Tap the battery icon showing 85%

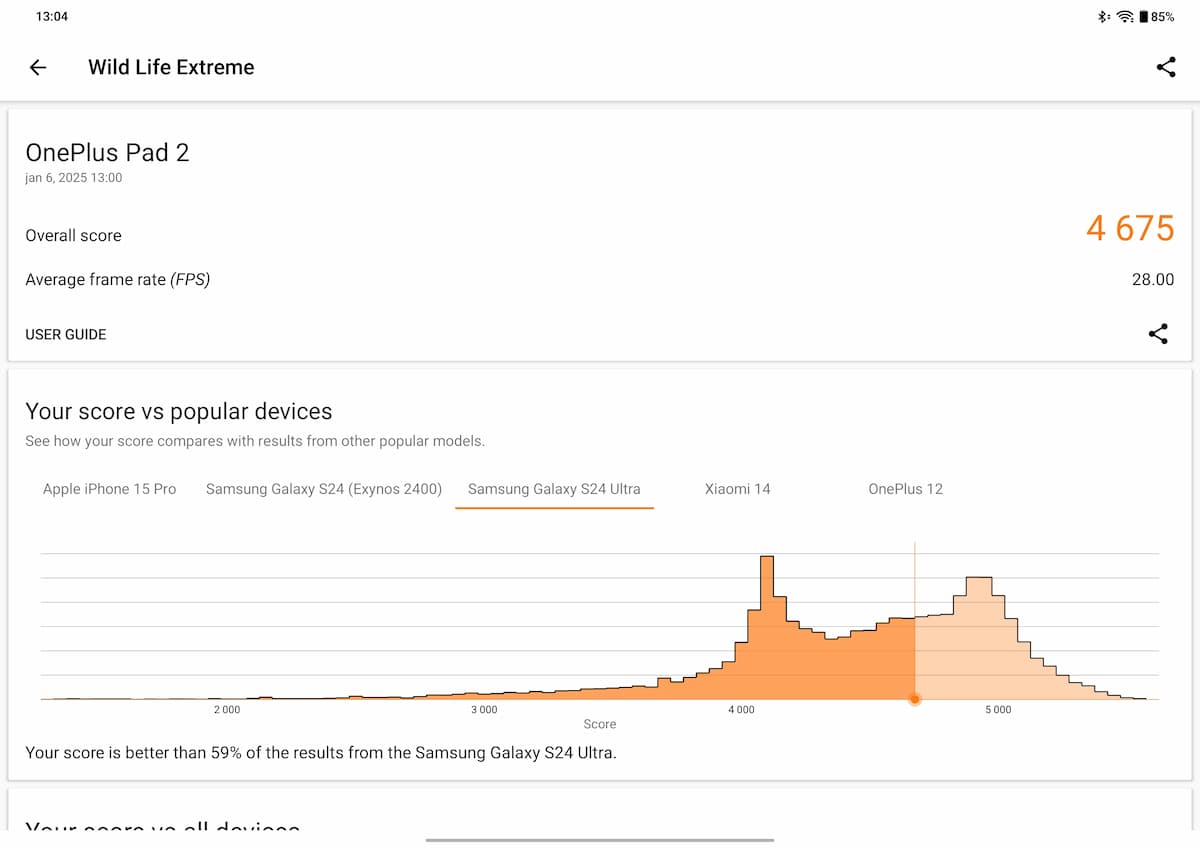(x=1143, y=17)
